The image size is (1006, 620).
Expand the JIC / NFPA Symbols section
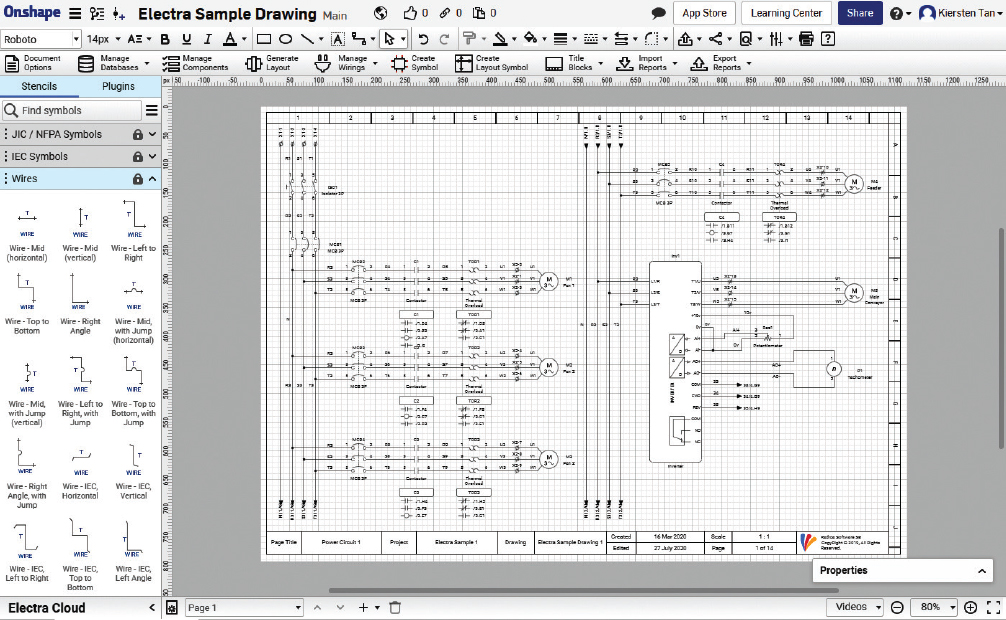80,134
